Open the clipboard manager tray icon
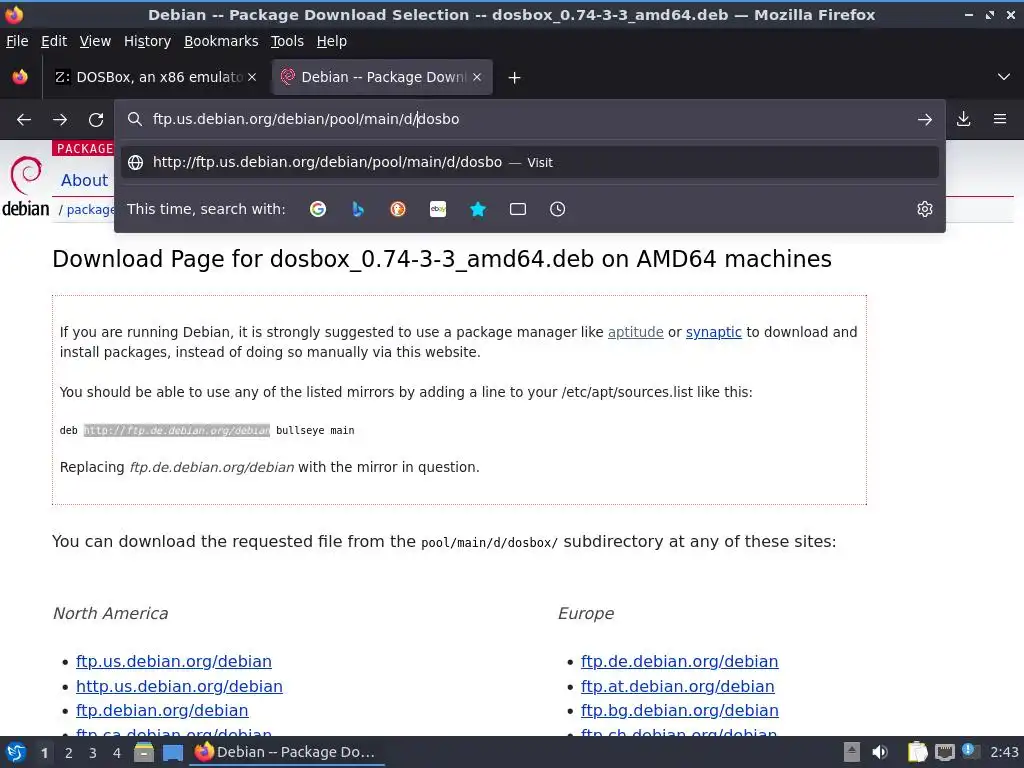1024x768 pixels. point(917,752)
